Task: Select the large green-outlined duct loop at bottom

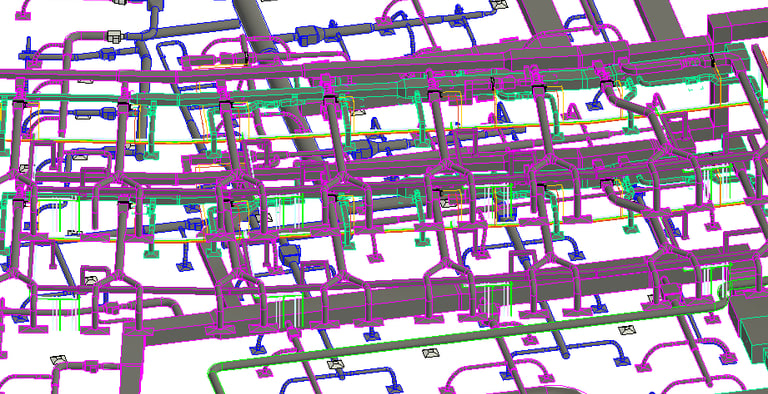Action: pos(470,336)
